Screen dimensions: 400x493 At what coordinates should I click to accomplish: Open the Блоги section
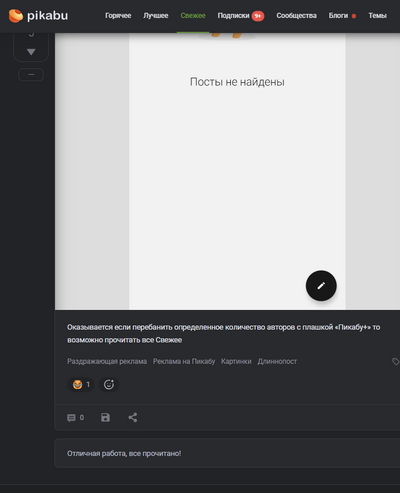pyautogui.click(x=342, y=16)
